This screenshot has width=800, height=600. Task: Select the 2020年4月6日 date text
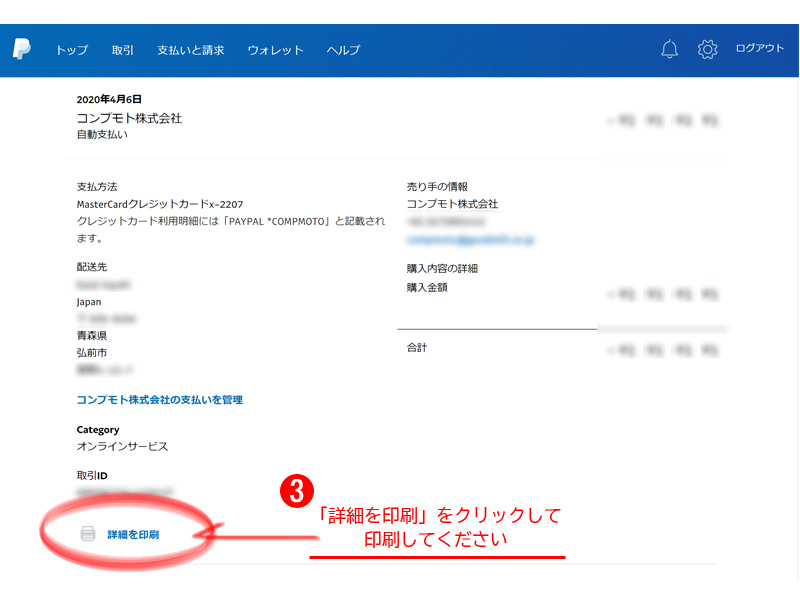(109, 99)
